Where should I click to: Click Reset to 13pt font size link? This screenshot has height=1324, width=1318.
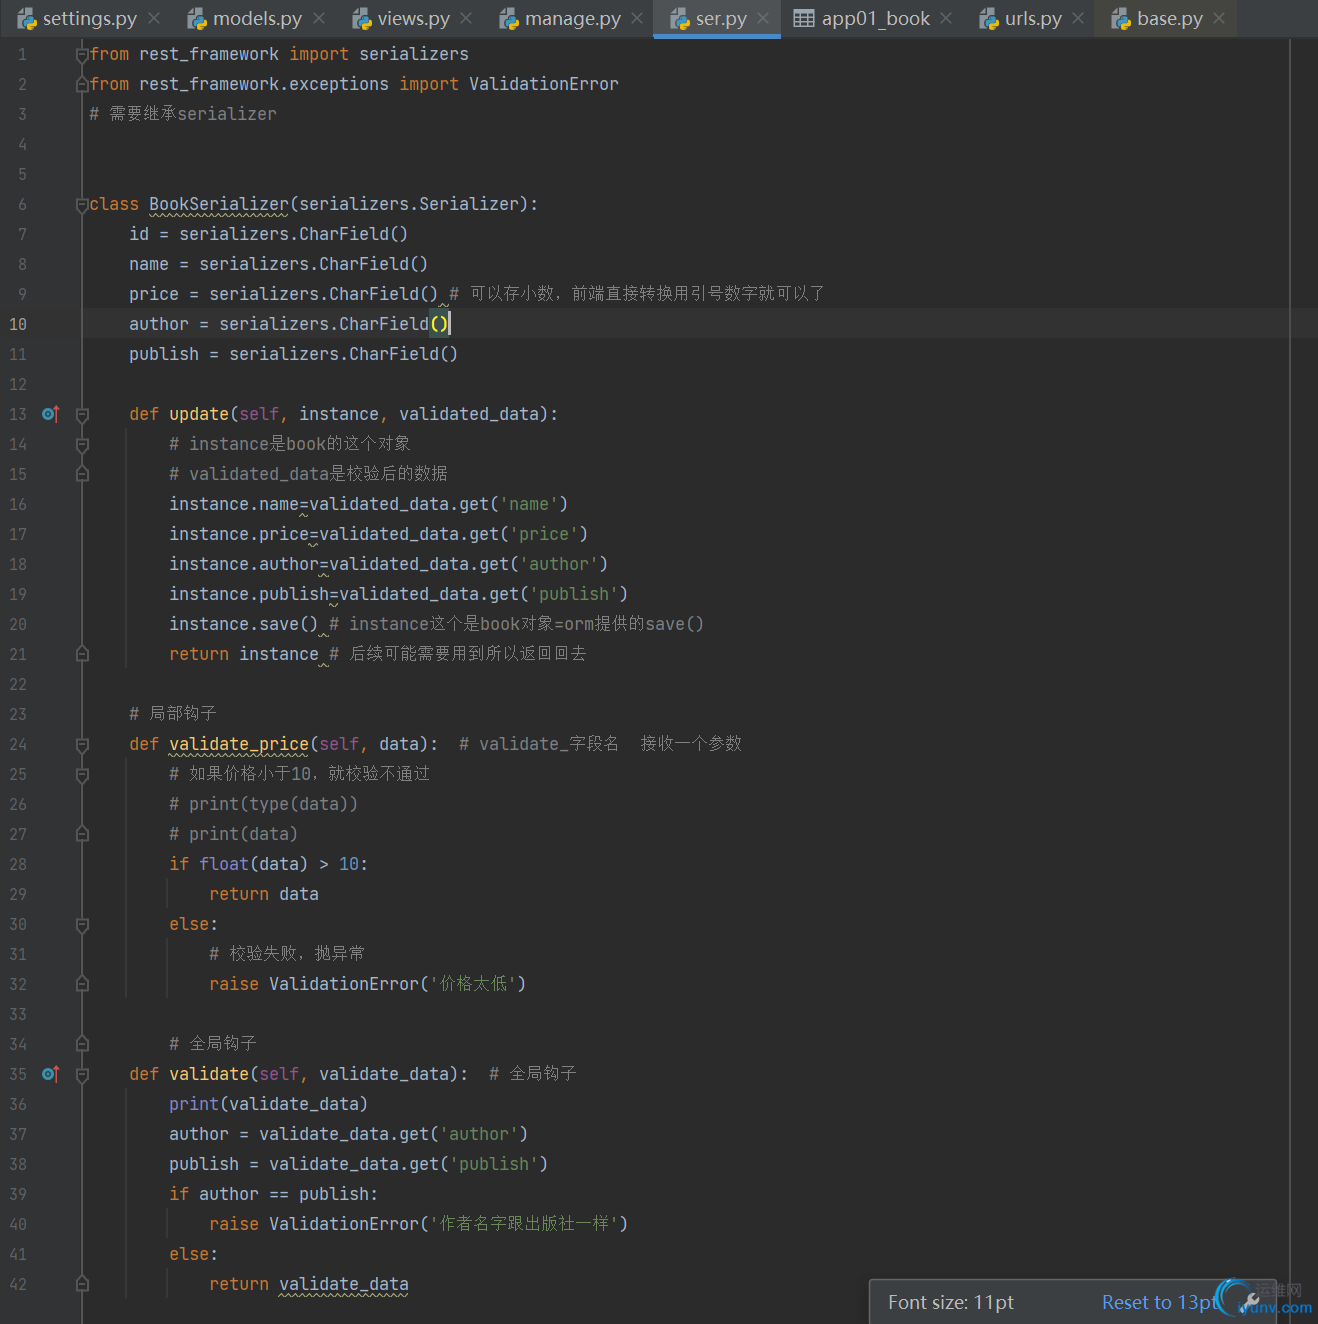(x=1158, y=1302)
